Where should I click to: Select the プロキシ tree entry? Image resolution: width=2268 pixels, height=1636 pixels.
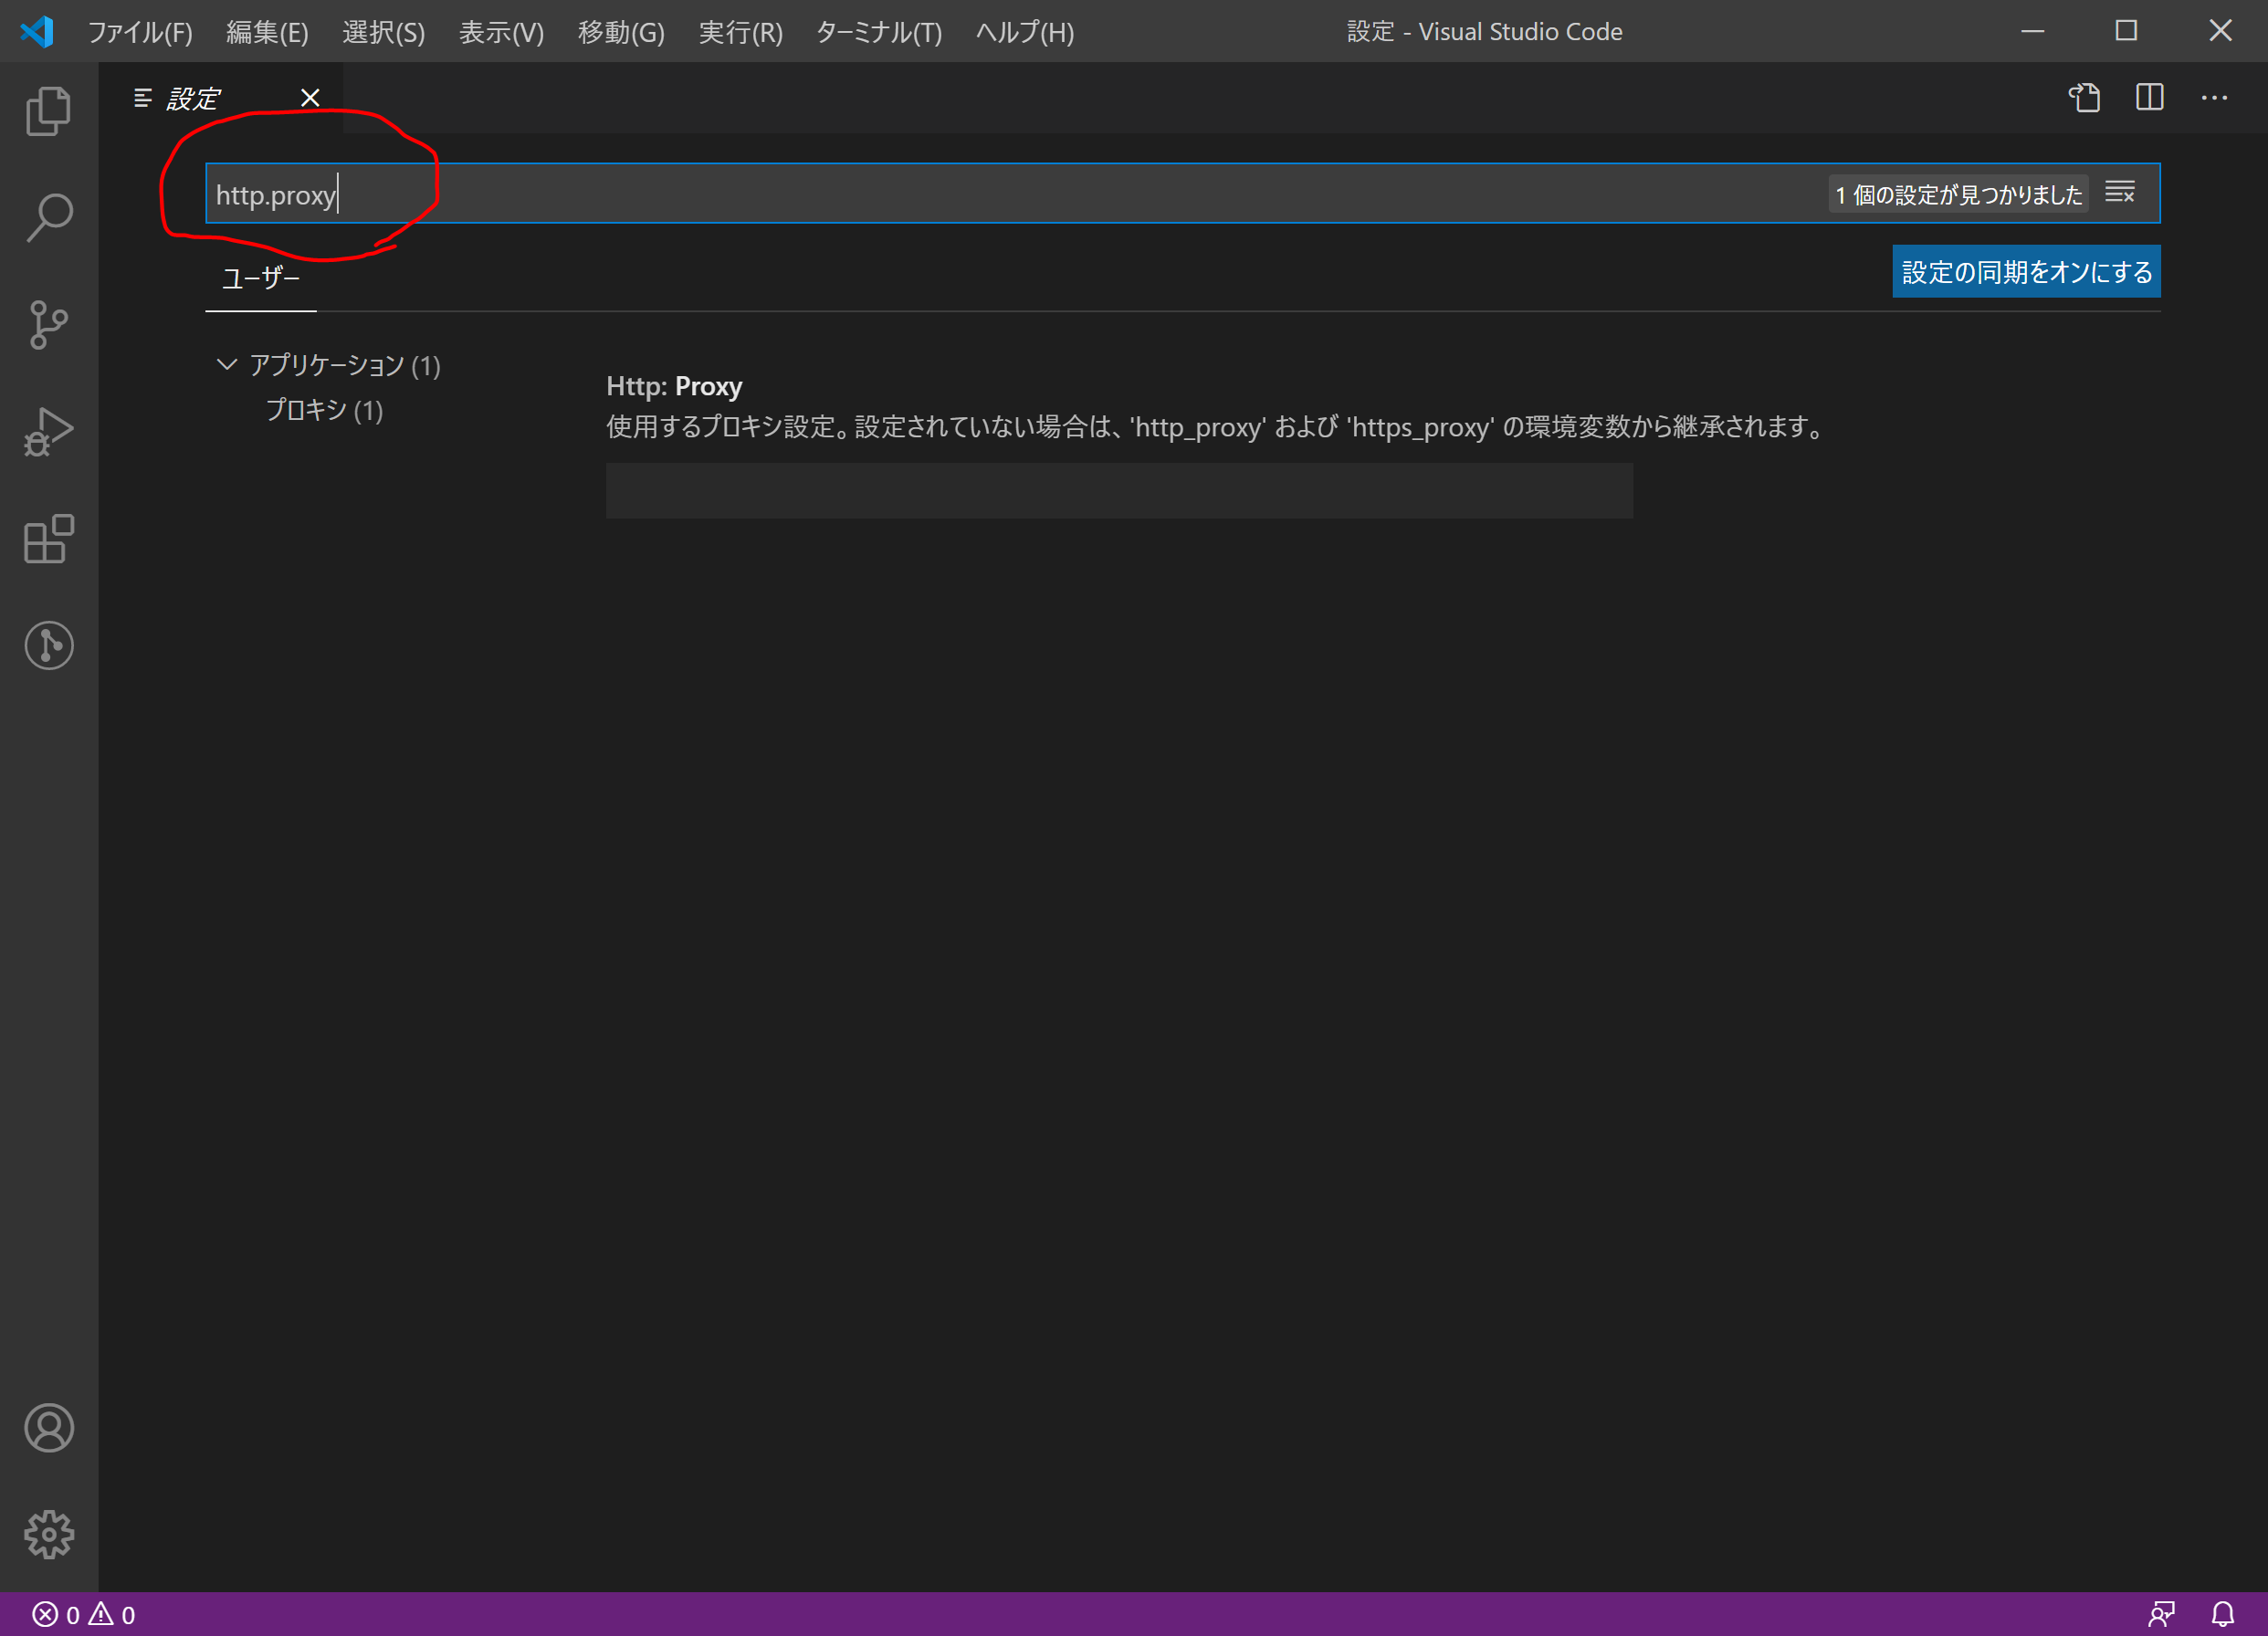(324, 410)
